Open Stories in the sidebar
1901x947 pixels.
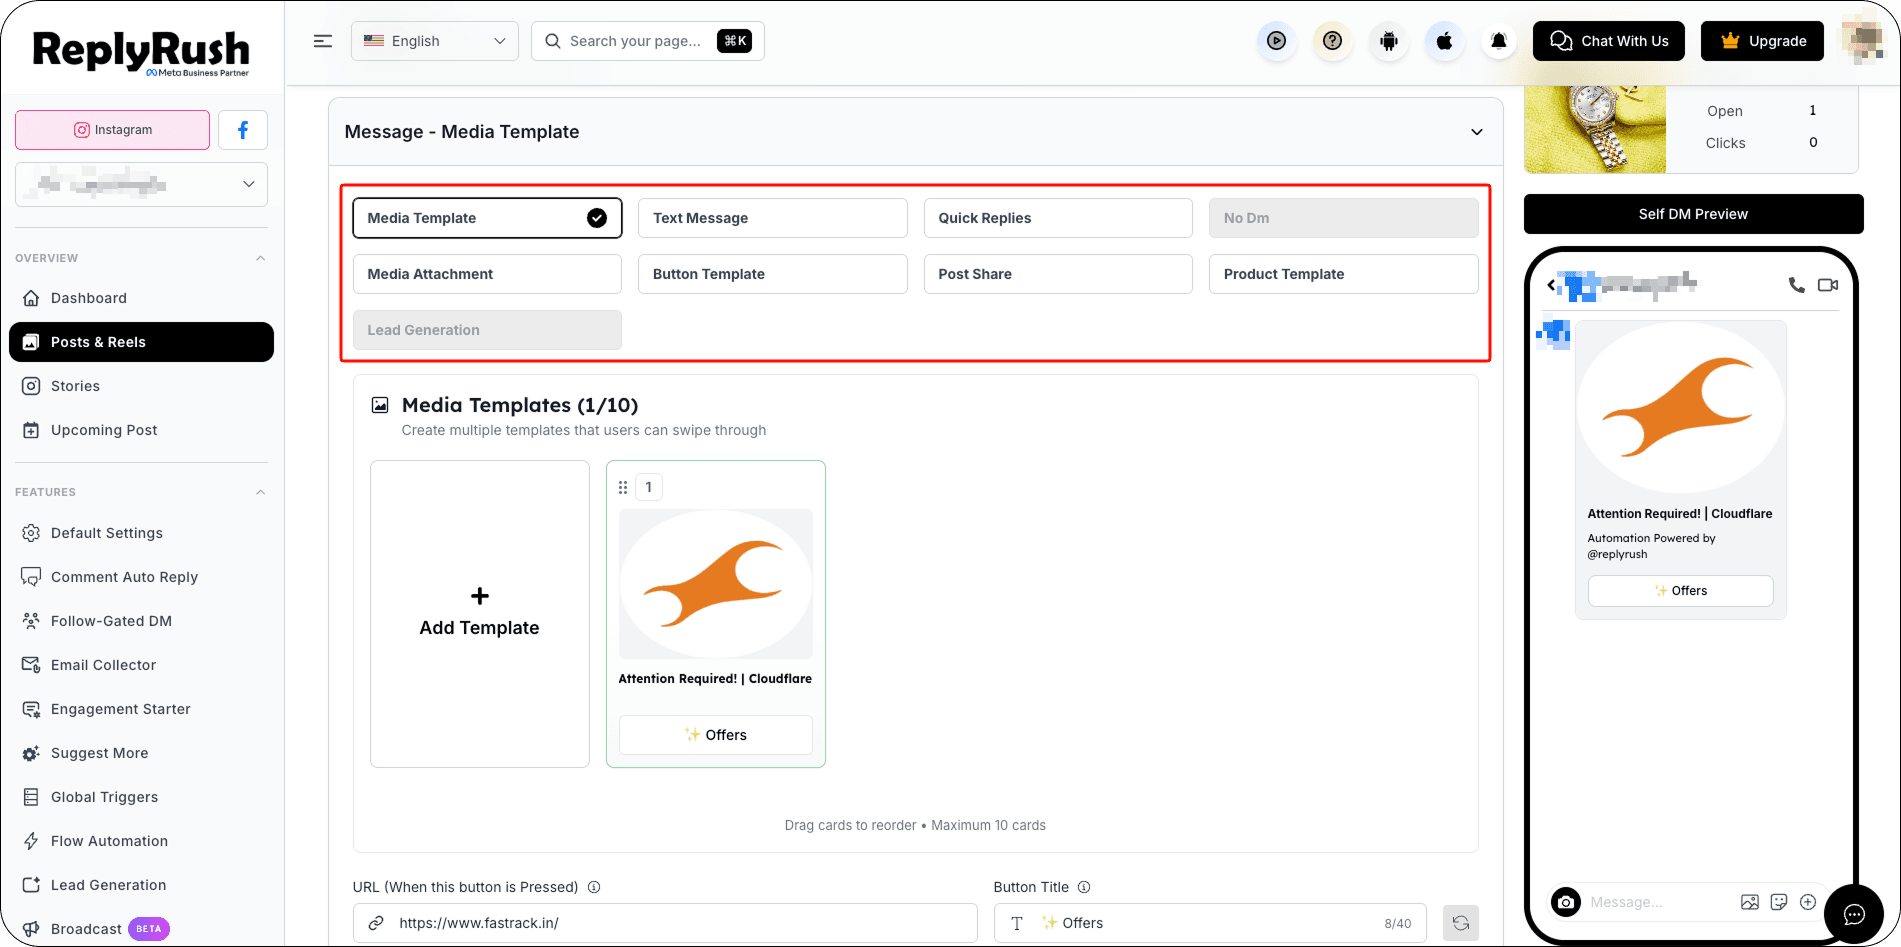point(141,386)
